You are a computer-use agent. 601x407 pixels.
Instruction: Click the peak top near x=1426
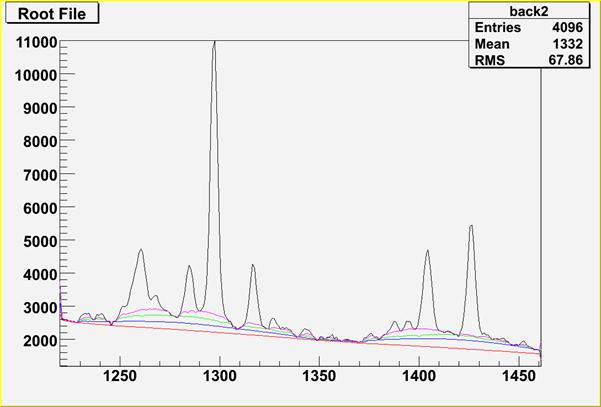tap(471, 226)
